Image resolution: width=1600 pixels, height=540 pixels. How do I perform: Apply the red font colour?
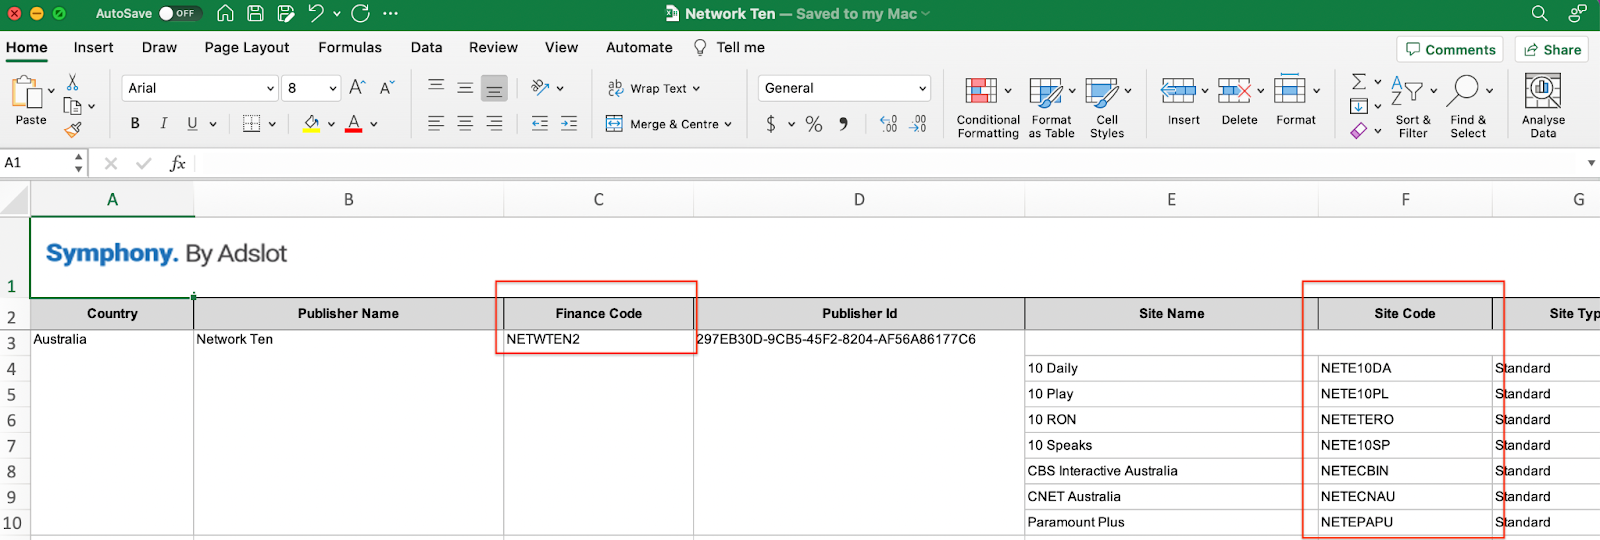pyautogui.click(x=353, y=124)
